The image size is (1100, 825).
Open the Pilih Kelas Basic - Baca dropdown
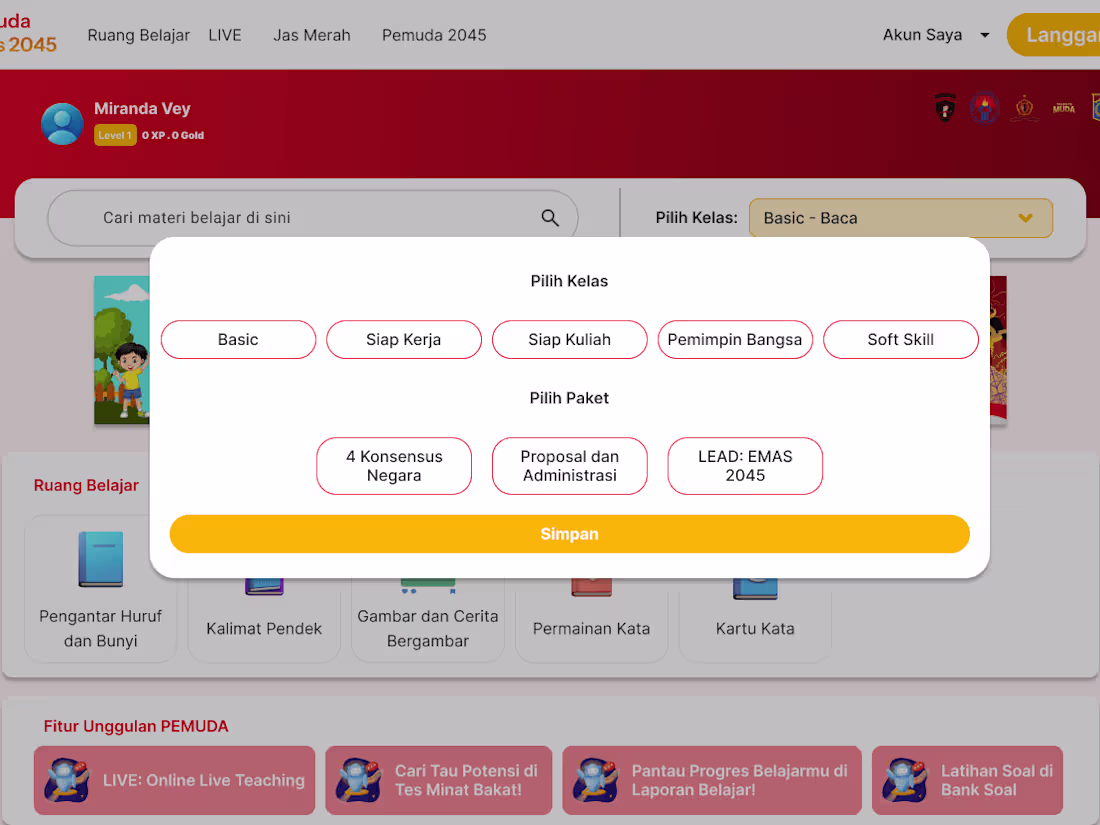pyautogui.click(x=901, y=218)
